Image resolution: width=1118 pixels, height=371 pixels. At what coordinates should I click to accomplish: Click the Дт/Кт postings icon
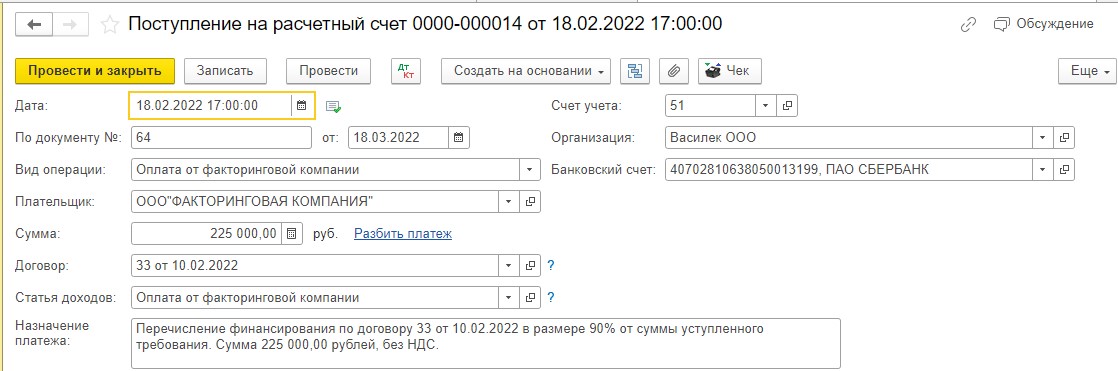406,71
